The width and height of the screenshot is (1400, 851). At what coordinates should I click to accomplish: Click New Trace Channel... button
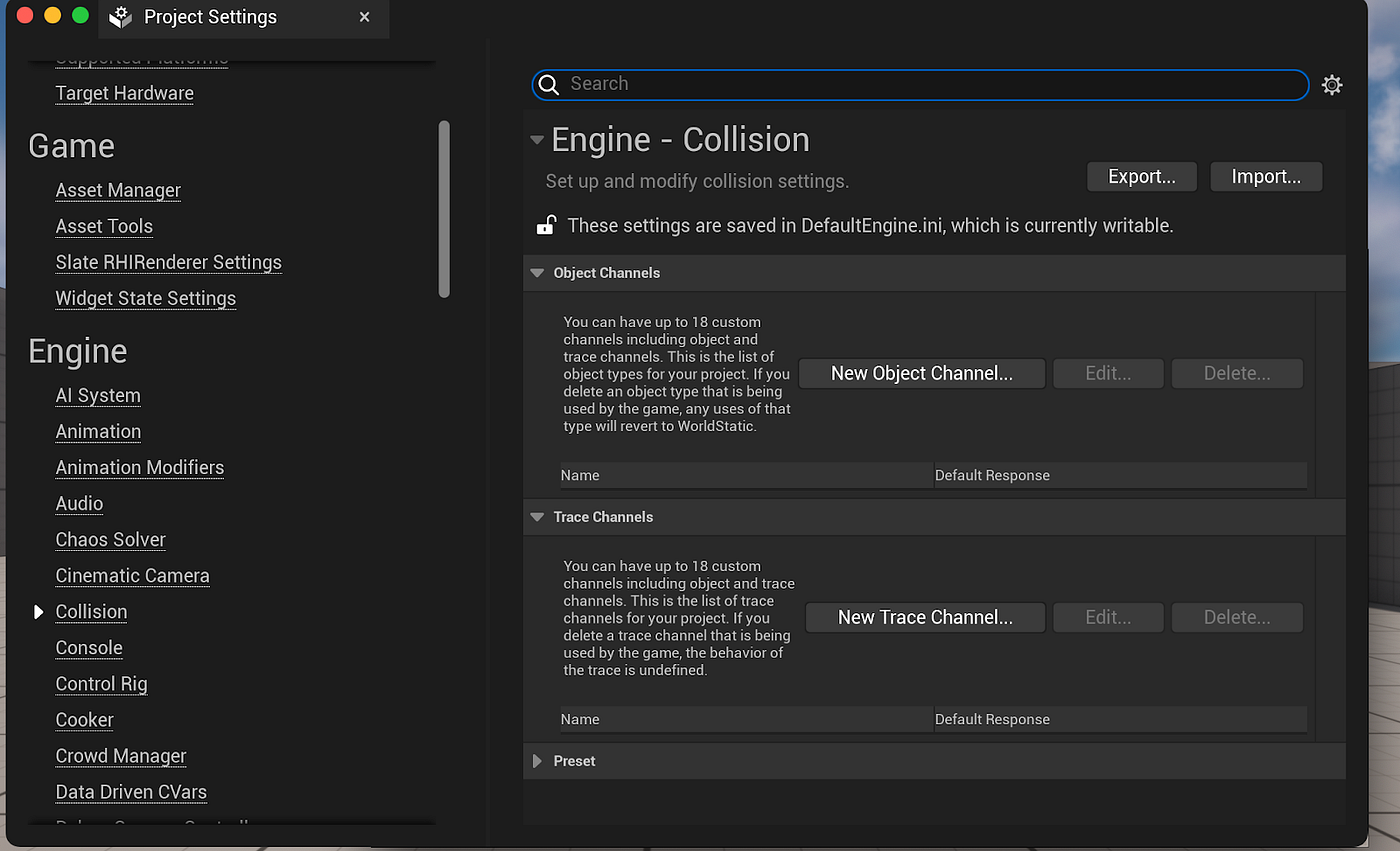click(925, 617)
